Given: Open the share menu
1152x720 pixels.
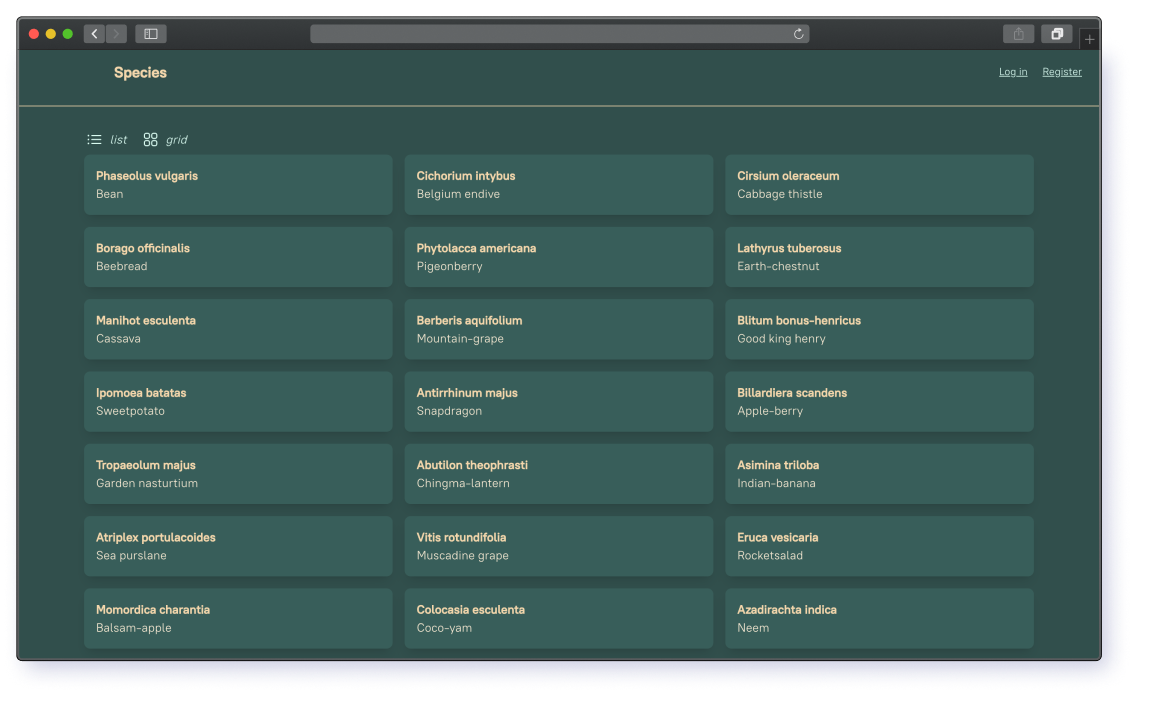Looking at the screenshot, I should coord(1018,34).
